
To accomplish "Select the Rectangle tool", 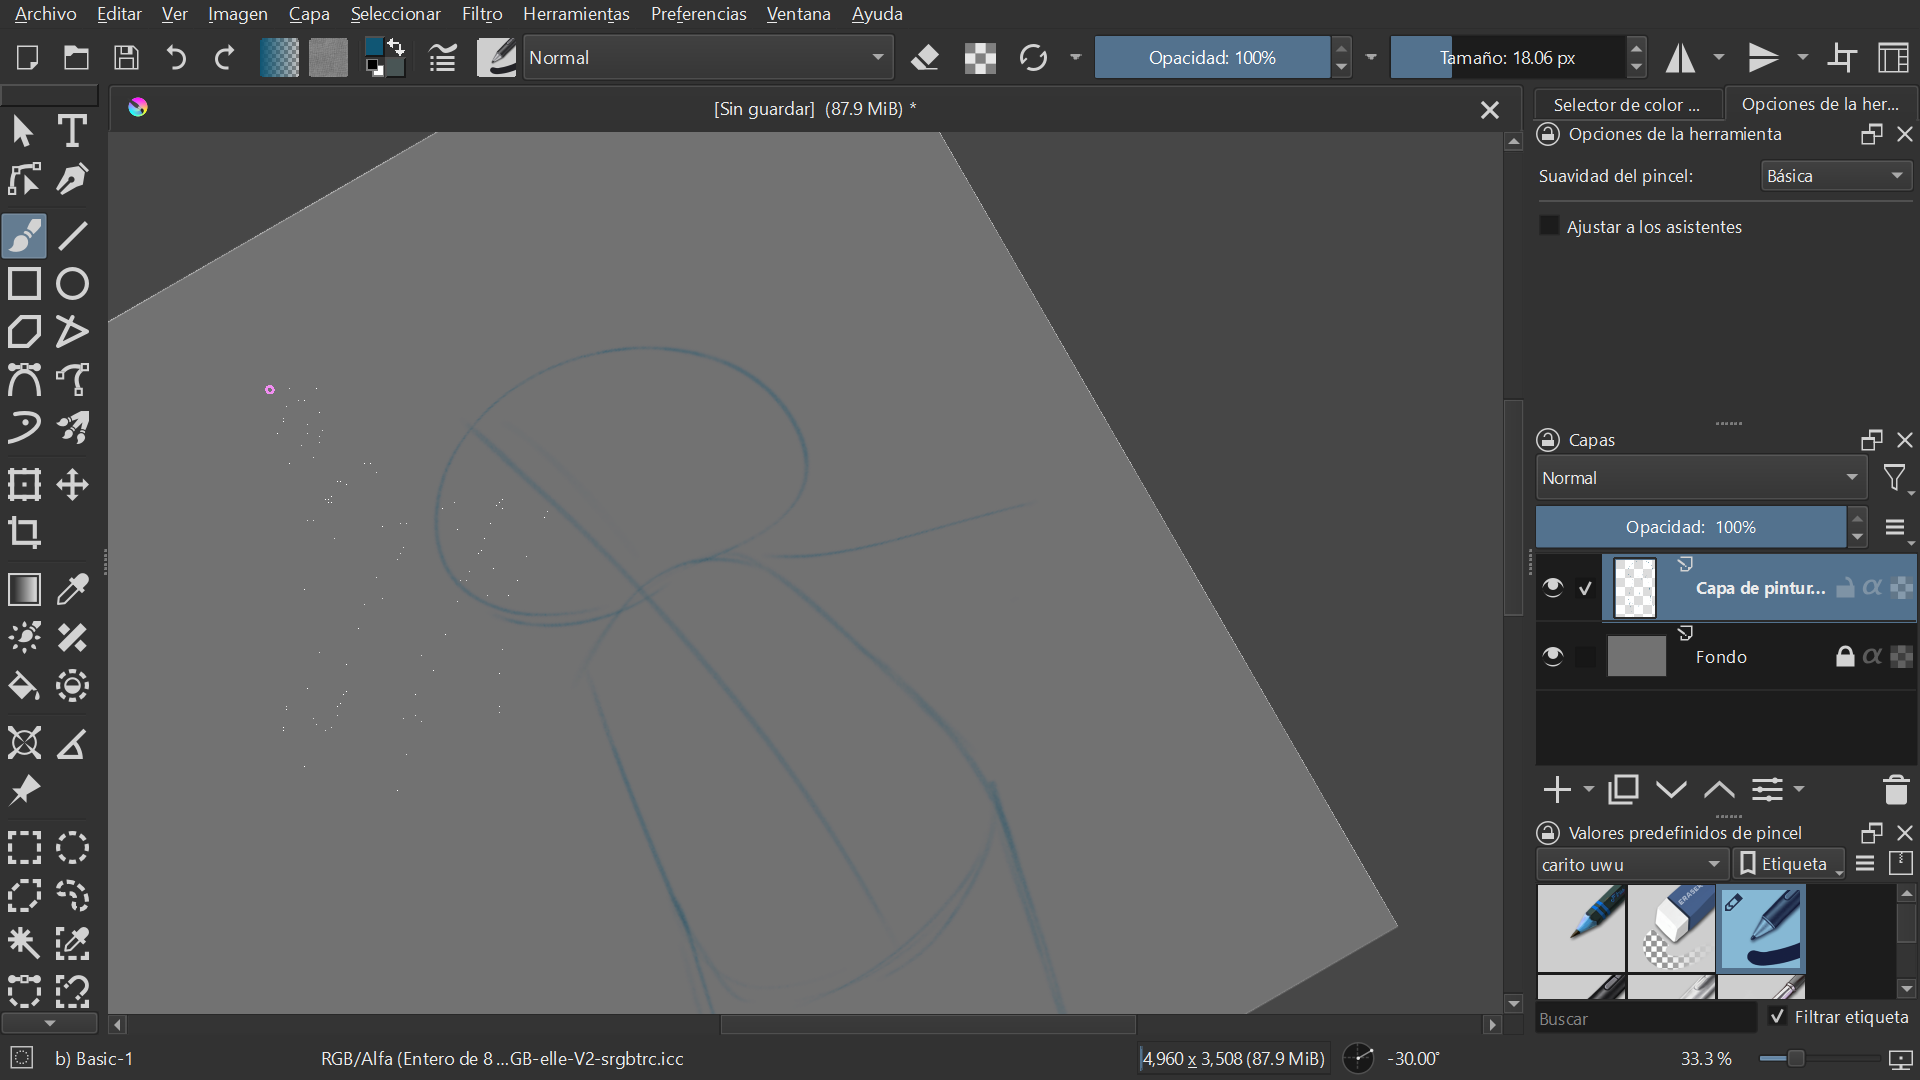I will click(24, 284).
